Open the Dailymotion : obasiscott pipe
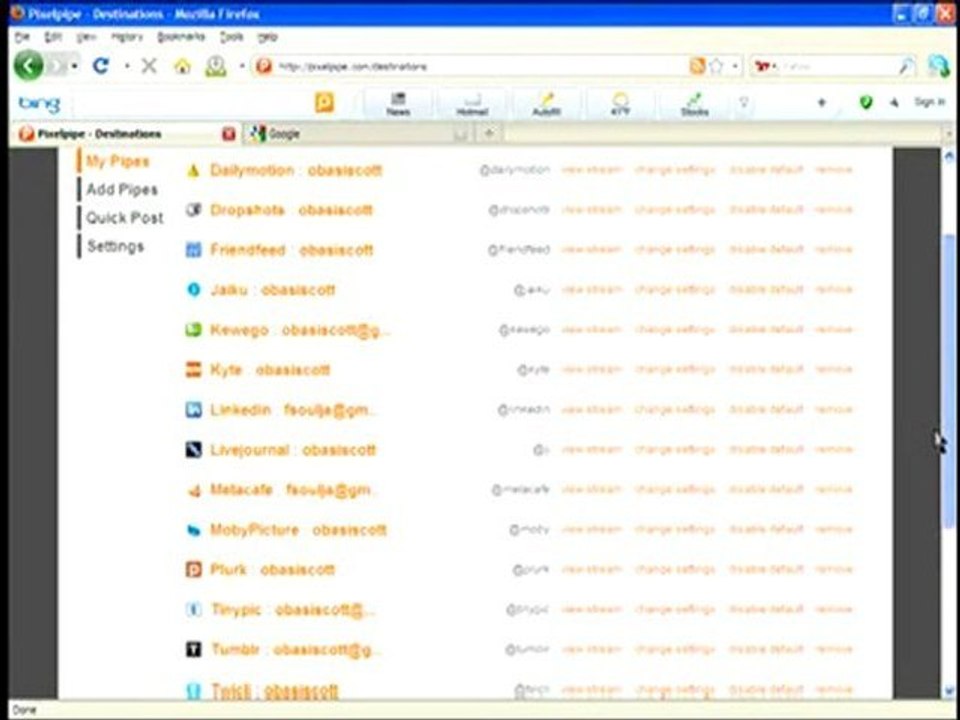The width and height of the screenshot is (960, 720). [x=296, y=170]
